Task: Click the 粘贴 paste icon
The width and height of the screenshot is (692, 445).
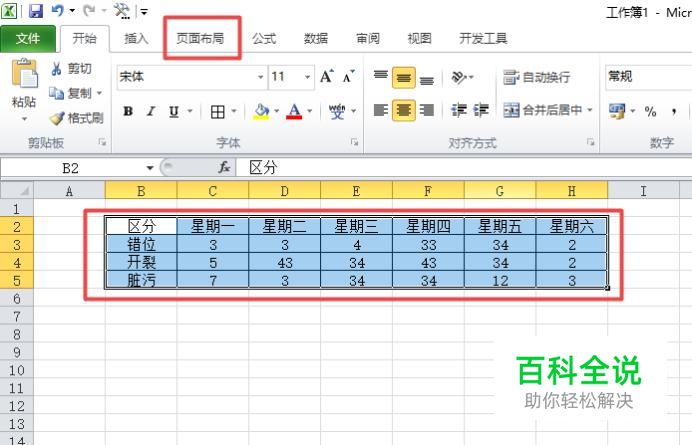Action: 25,73
